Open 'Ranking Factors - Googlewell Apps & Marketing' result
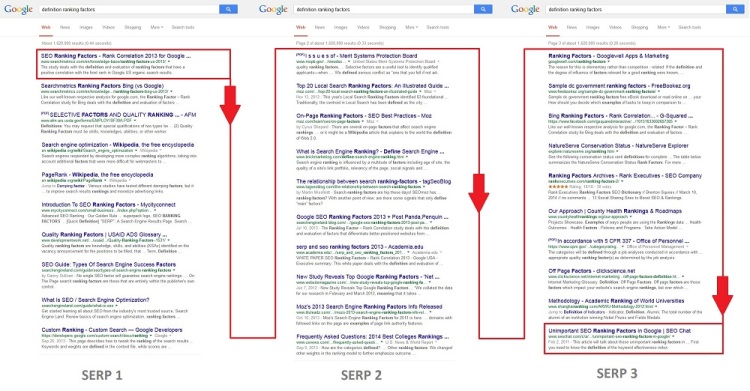 pos(608,56)
